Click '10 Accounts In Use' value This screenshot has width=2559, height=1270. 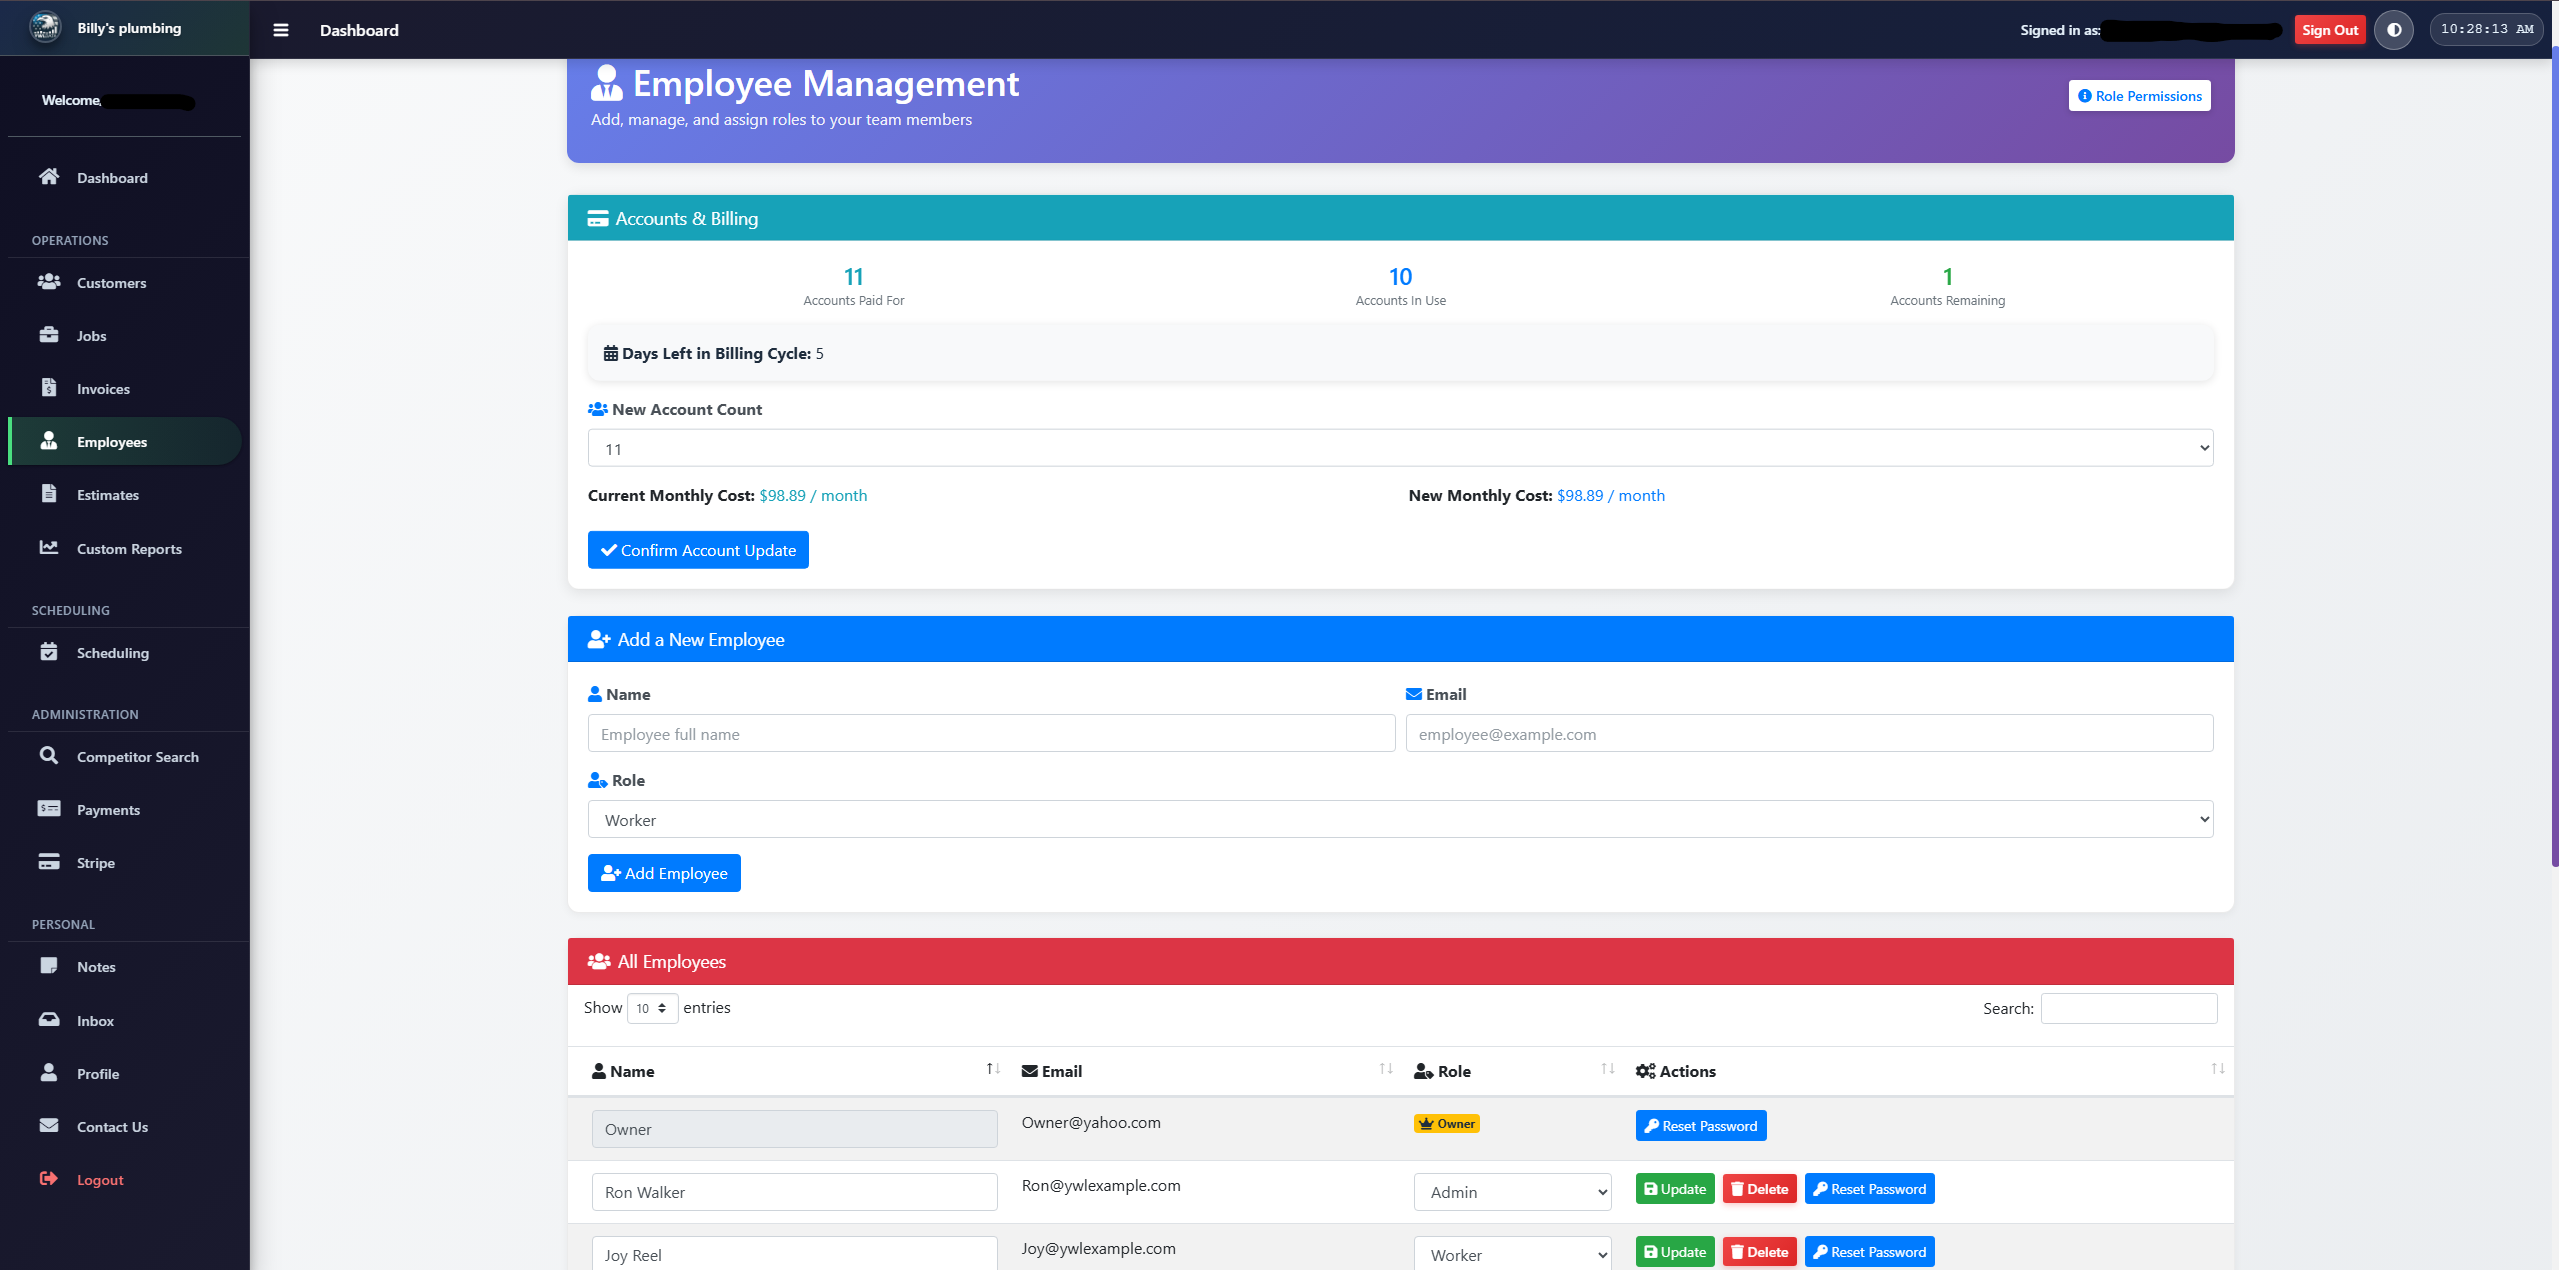click(x=1400, y=277)
